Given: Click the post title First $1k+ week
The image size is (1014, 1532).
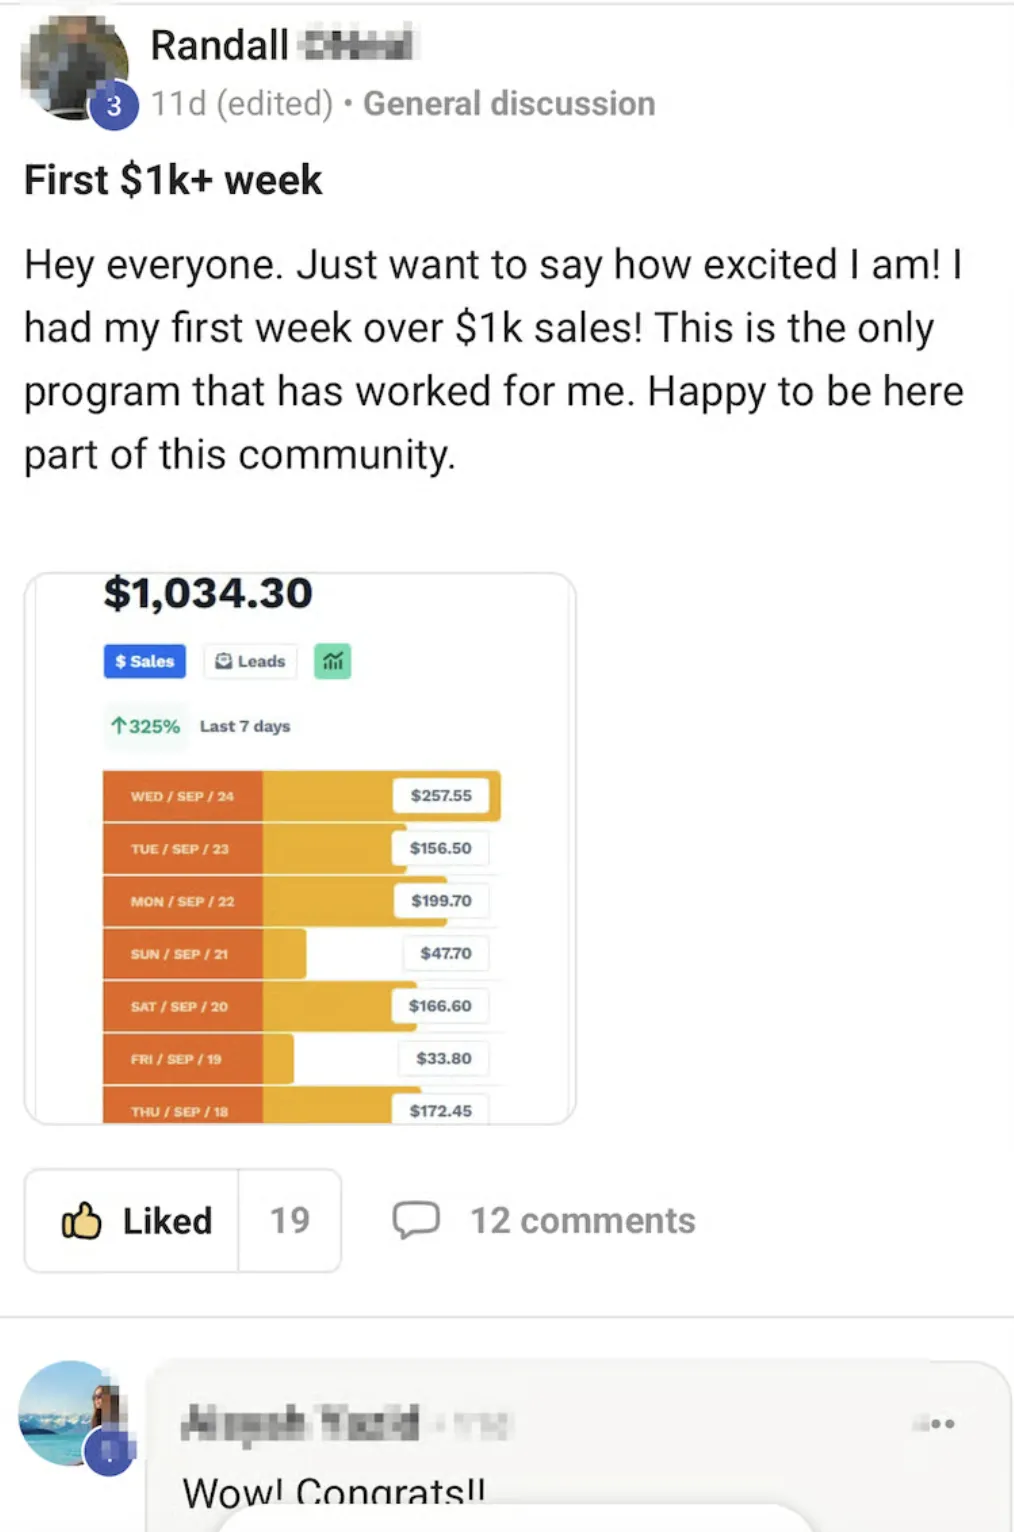Looking at the screenshot, I should click(173, 180).
